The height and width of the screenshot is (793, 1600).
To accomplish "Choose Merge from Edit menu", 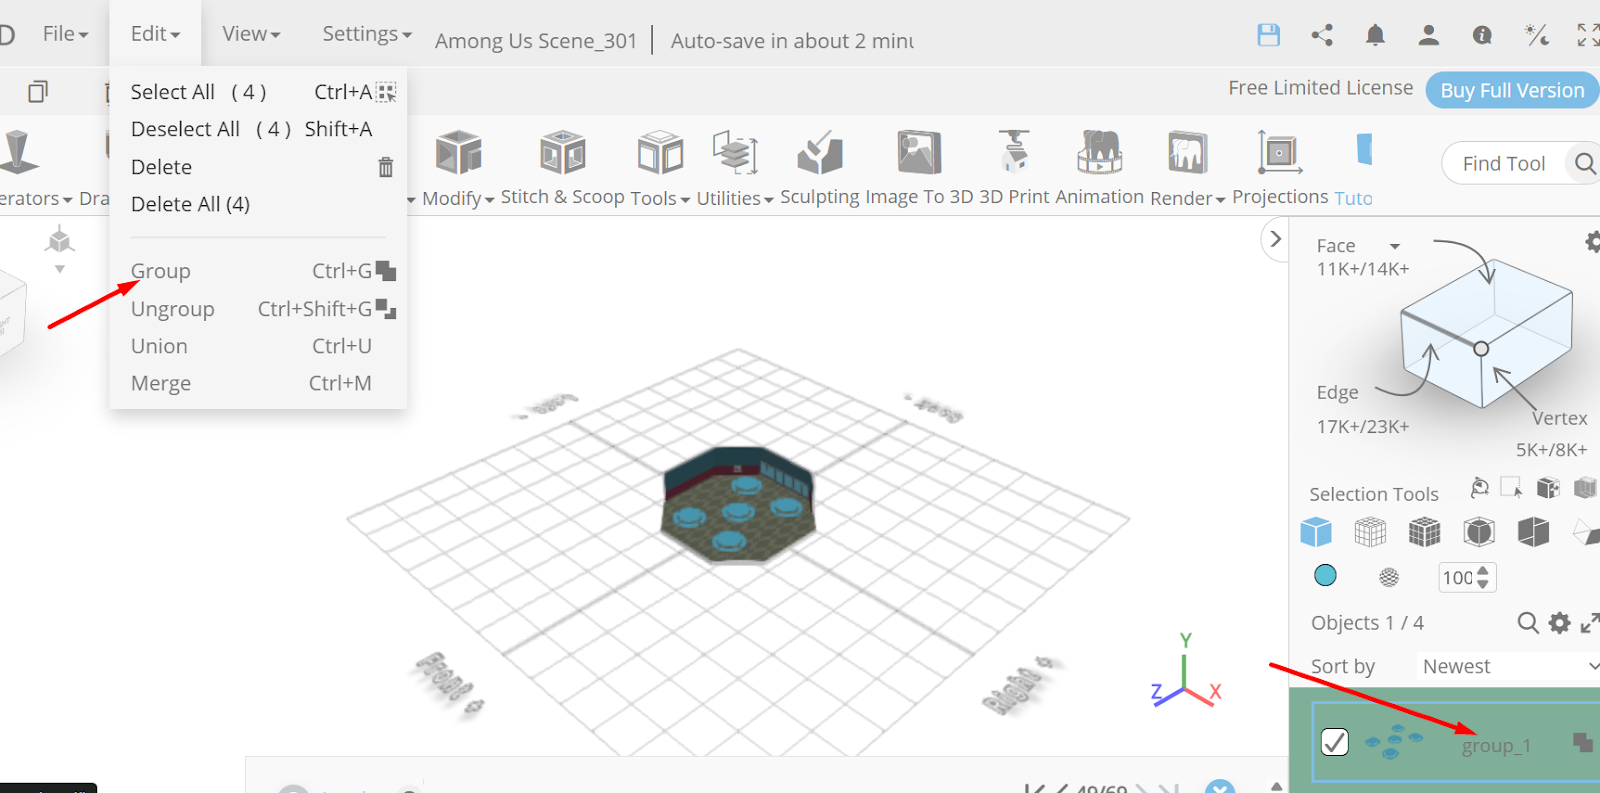I will pos(258,383).
